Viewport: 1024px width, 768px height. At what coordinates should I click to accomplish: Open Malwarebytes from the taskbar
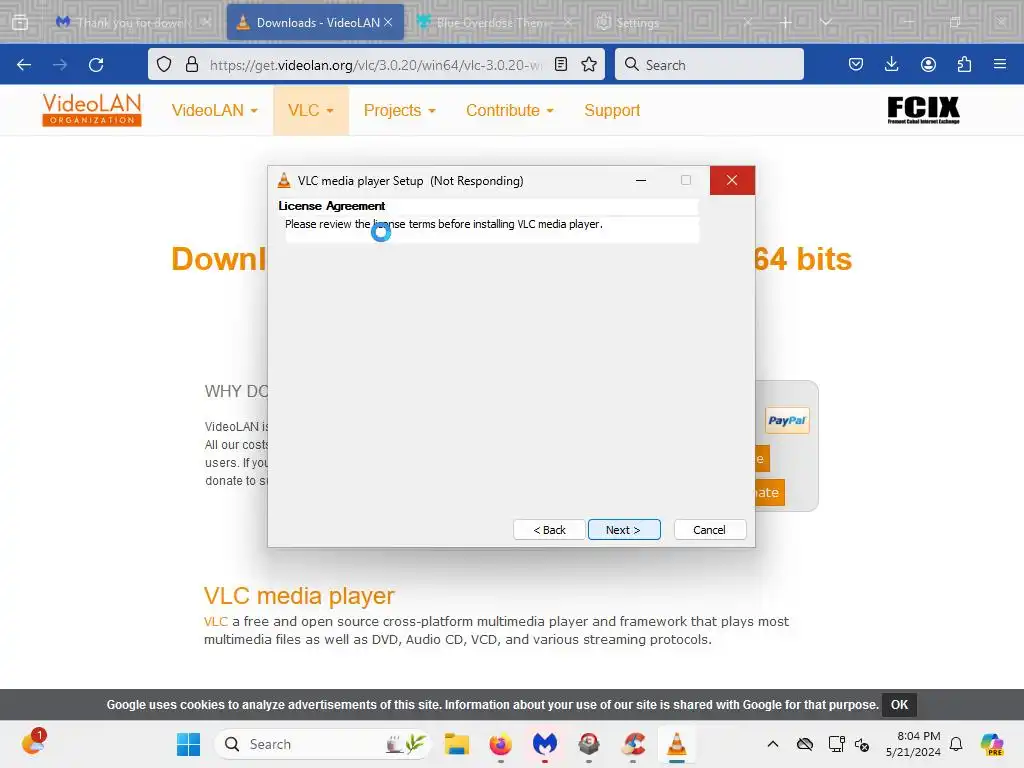pyautogui.click(x=545, y=744)
